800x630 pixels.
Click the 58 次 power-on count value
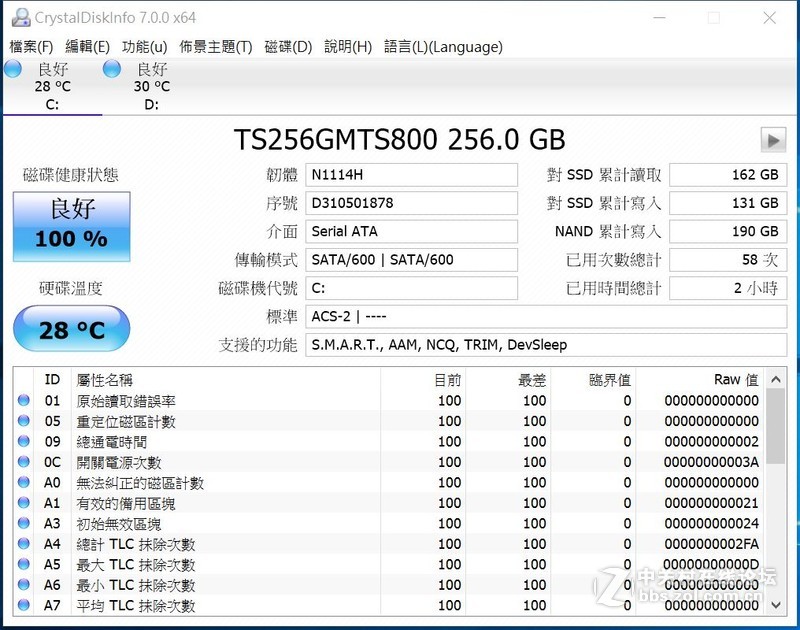[x=728, y=260]
